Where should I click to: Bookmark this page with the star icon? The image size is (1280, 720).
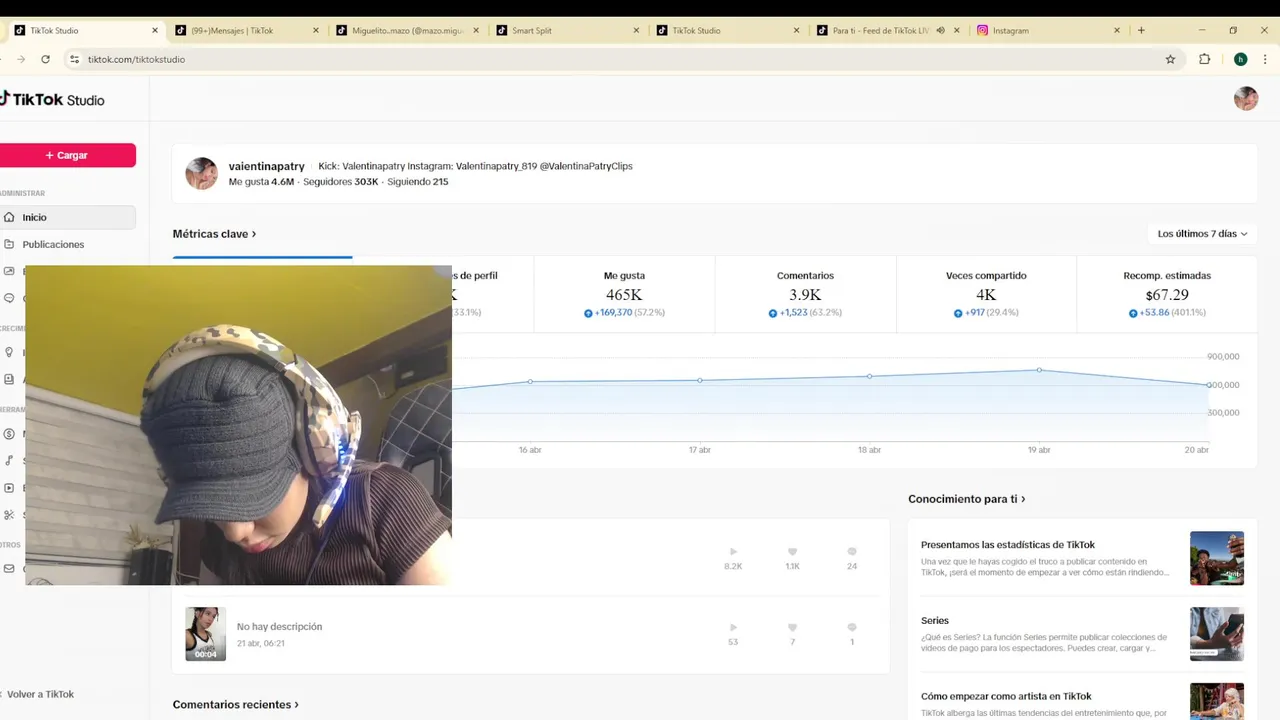(x=1170, y=59)
